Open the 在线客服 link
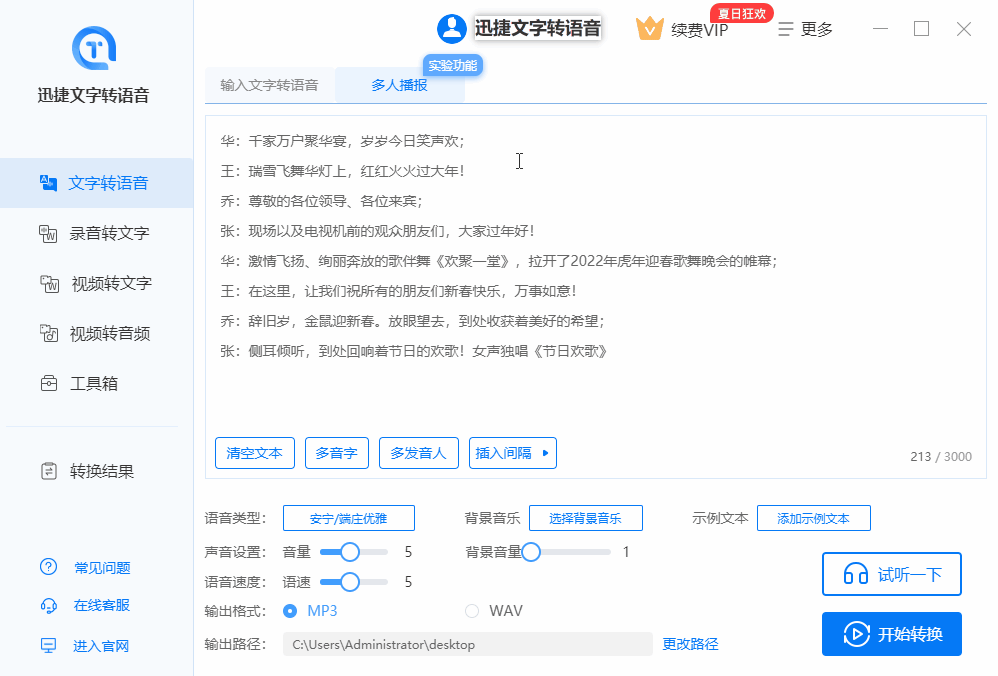The width and height of the screenshot is (998, 676). click(102, 605)
